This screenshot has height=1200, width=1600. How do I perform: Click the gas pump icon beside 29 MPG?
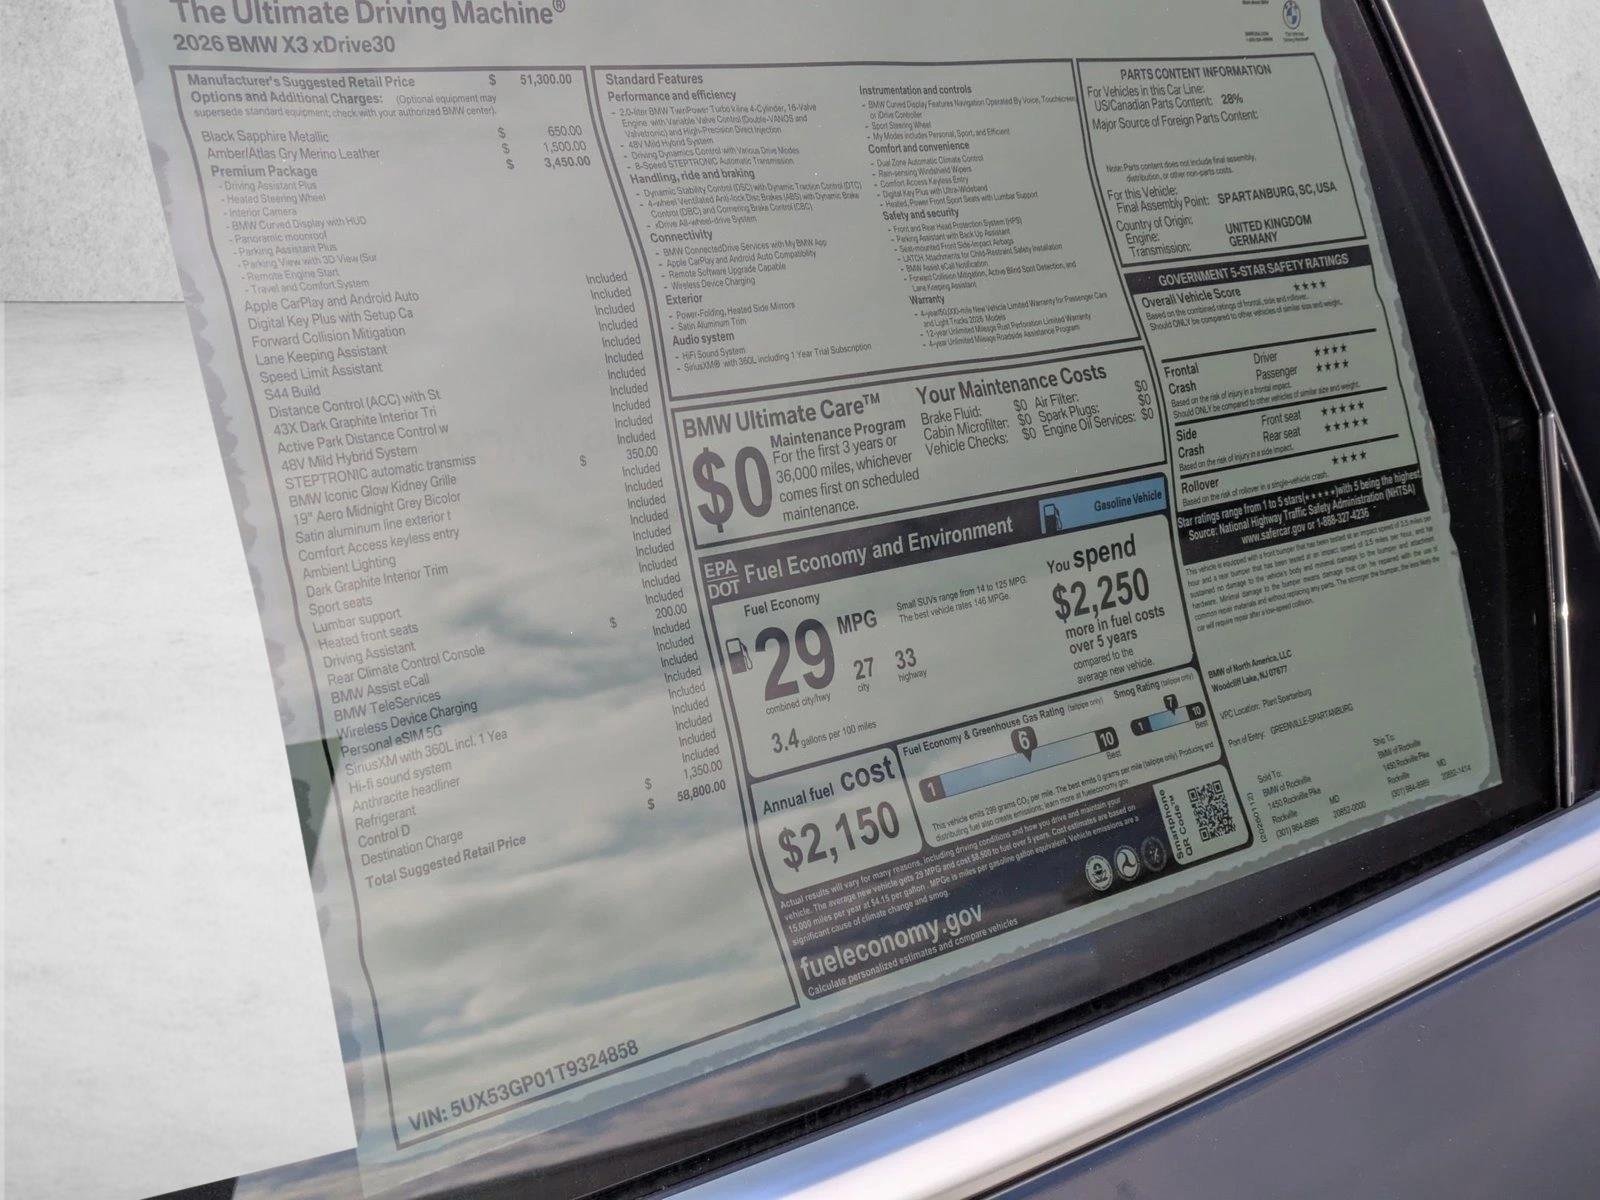point(741,657)
